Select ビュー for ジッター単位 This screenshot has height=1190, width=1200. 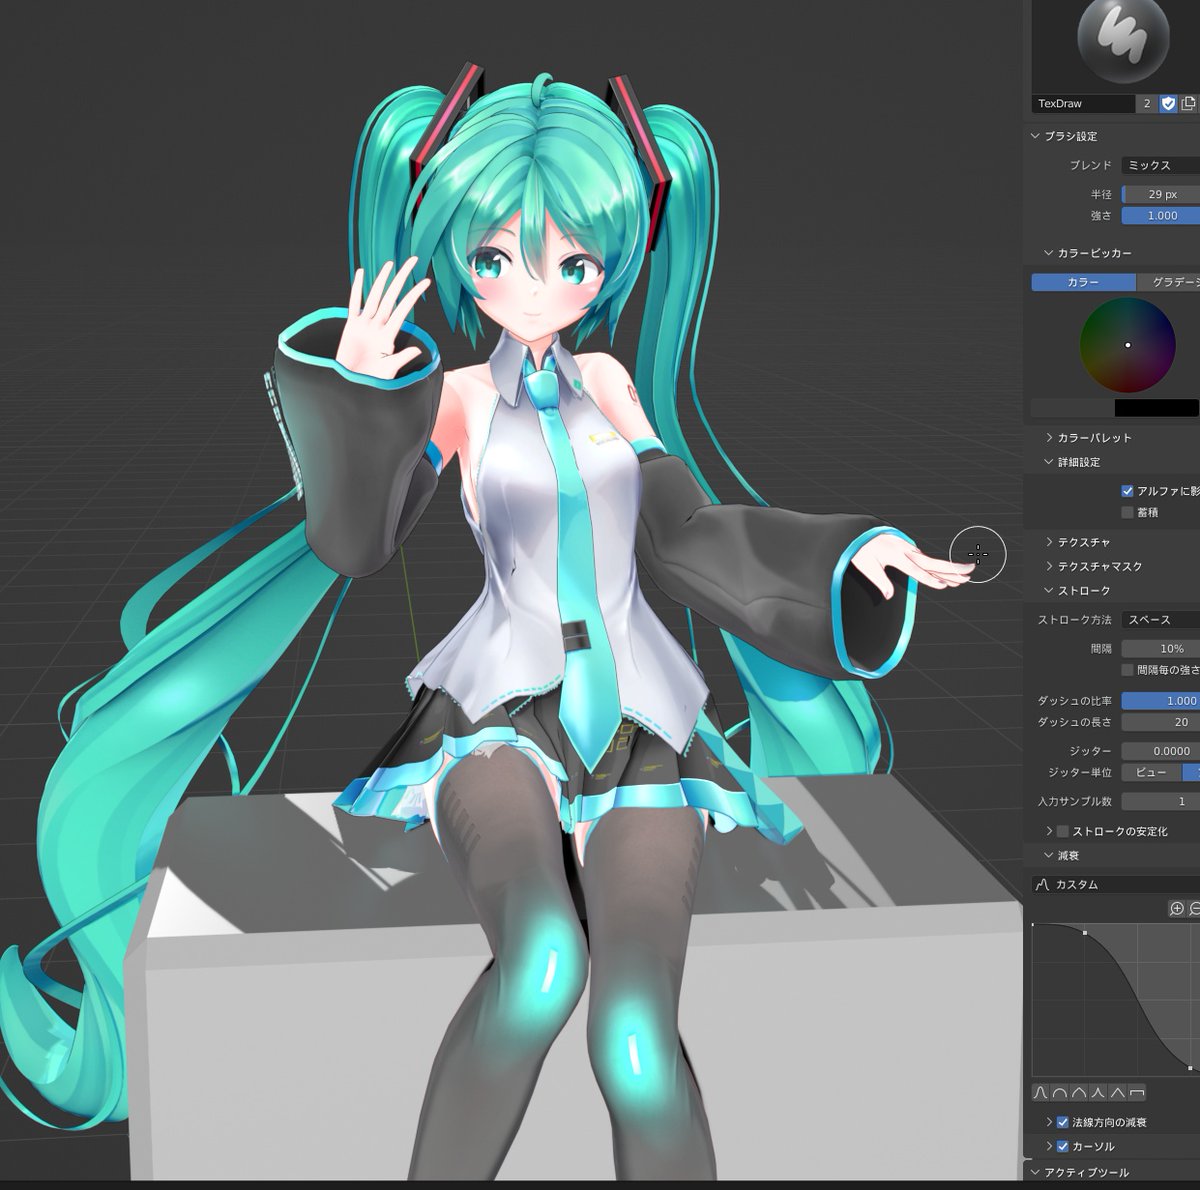pyautogui.click(x=1151, y=772)
